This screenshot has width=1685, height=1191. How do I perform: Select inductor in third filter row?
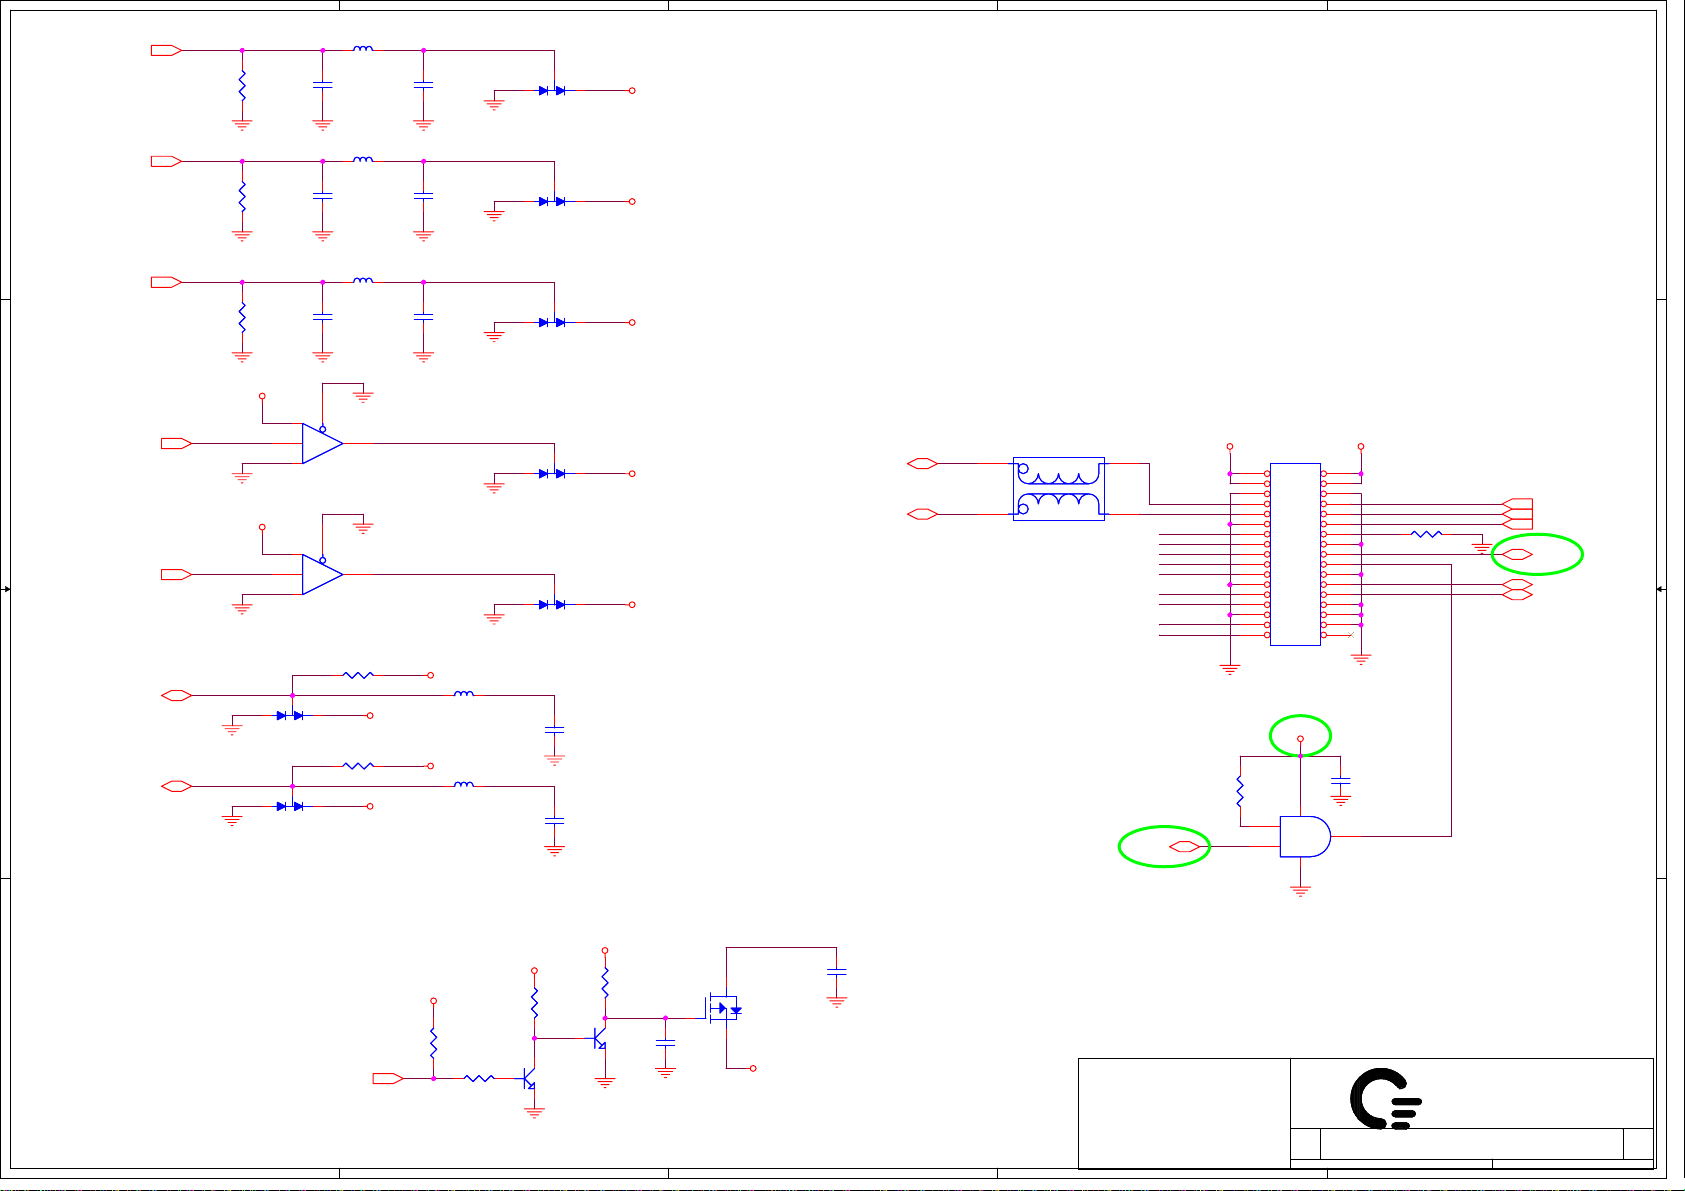[363, 280]
